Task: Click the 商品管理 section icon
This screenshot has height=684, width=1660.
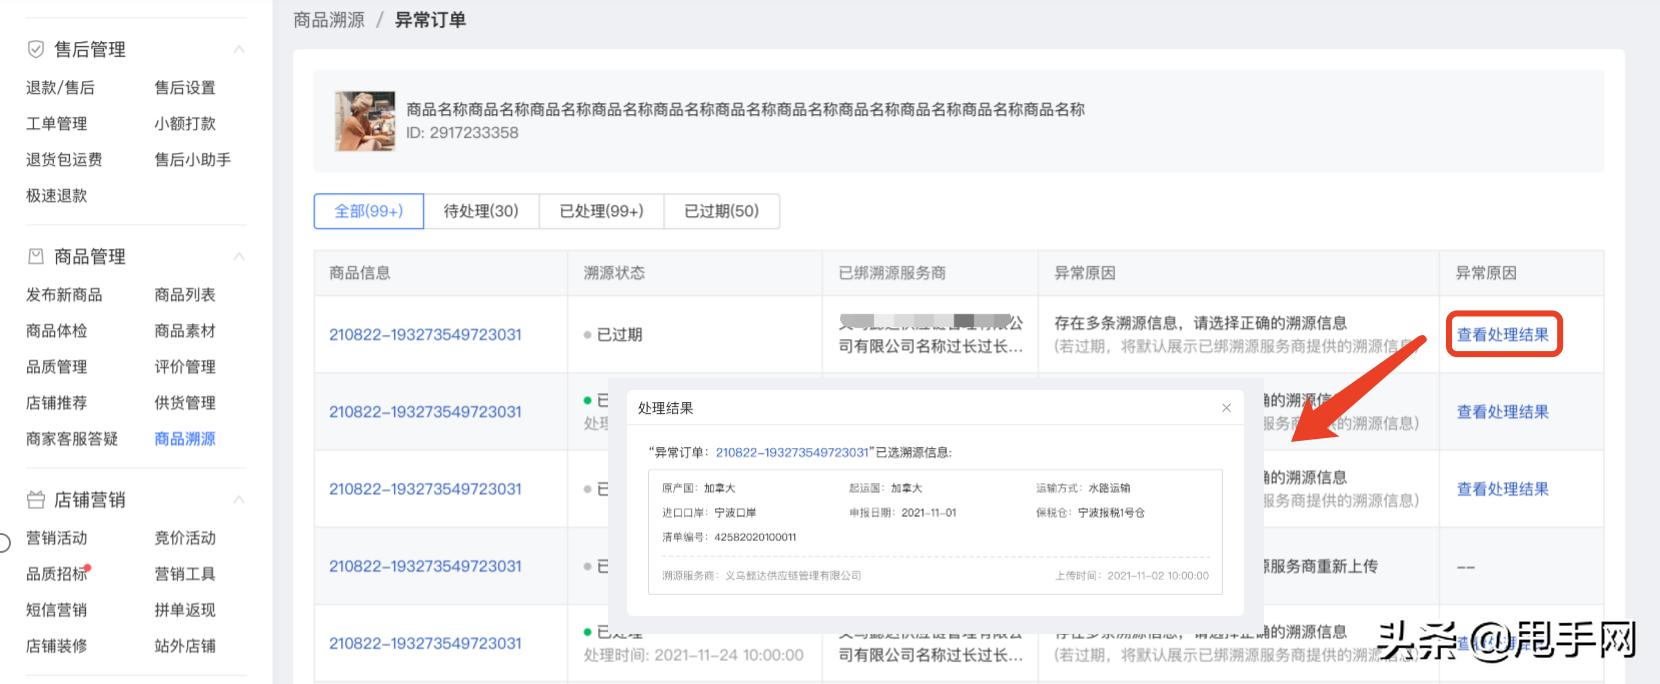Action: (x=36, y=256)
